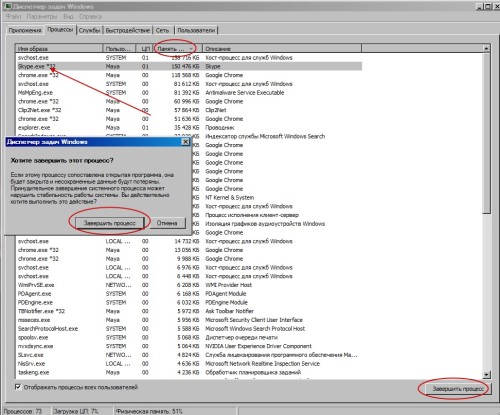Screen dimensions: 500x415
Task: Switch to the Сеть tab
Action: coord(163,30)
